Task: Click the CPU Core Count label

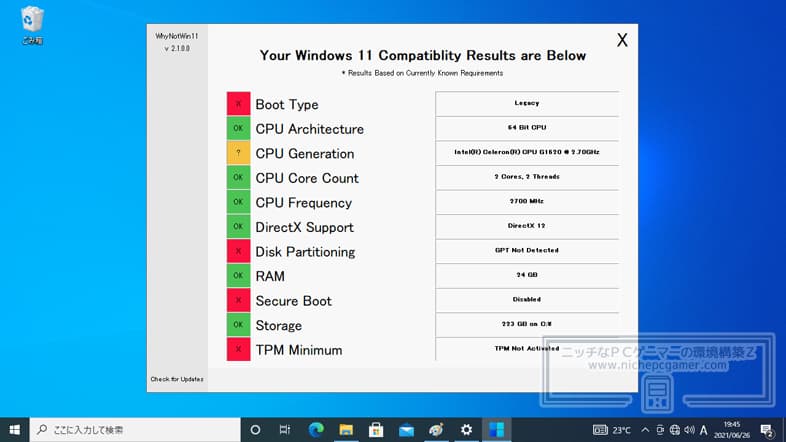Action: coord(307,178)
